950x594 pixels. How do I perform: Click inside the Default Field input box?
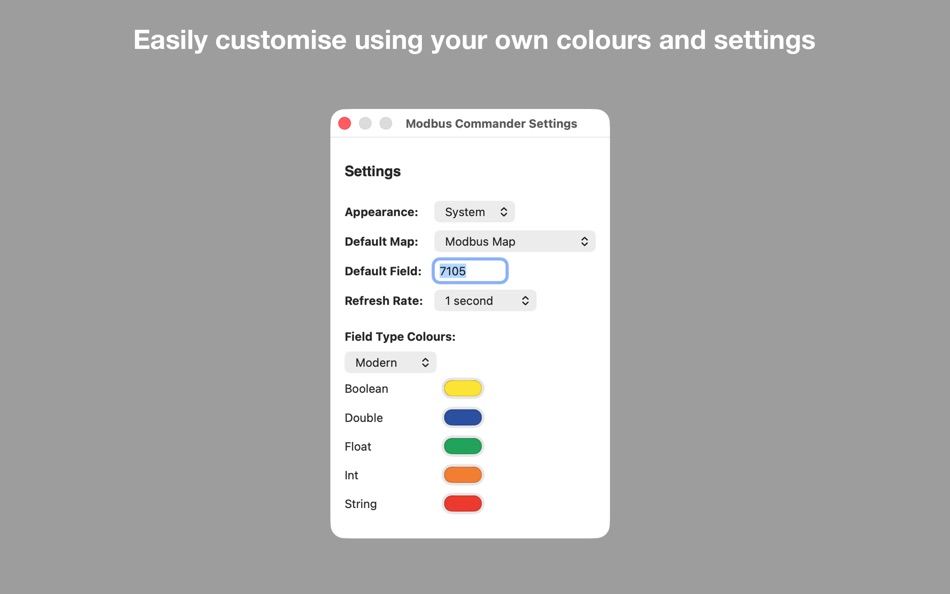470,270
